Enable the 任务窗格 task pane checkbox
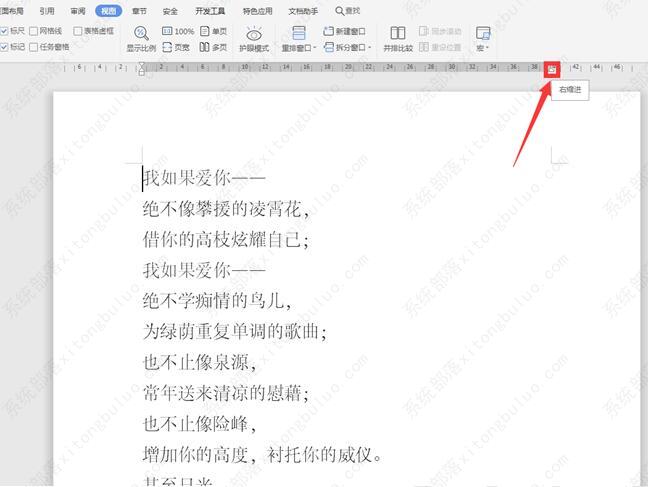Screen dimensions: 648x487 pyautogui.click(x=33, y=47)
